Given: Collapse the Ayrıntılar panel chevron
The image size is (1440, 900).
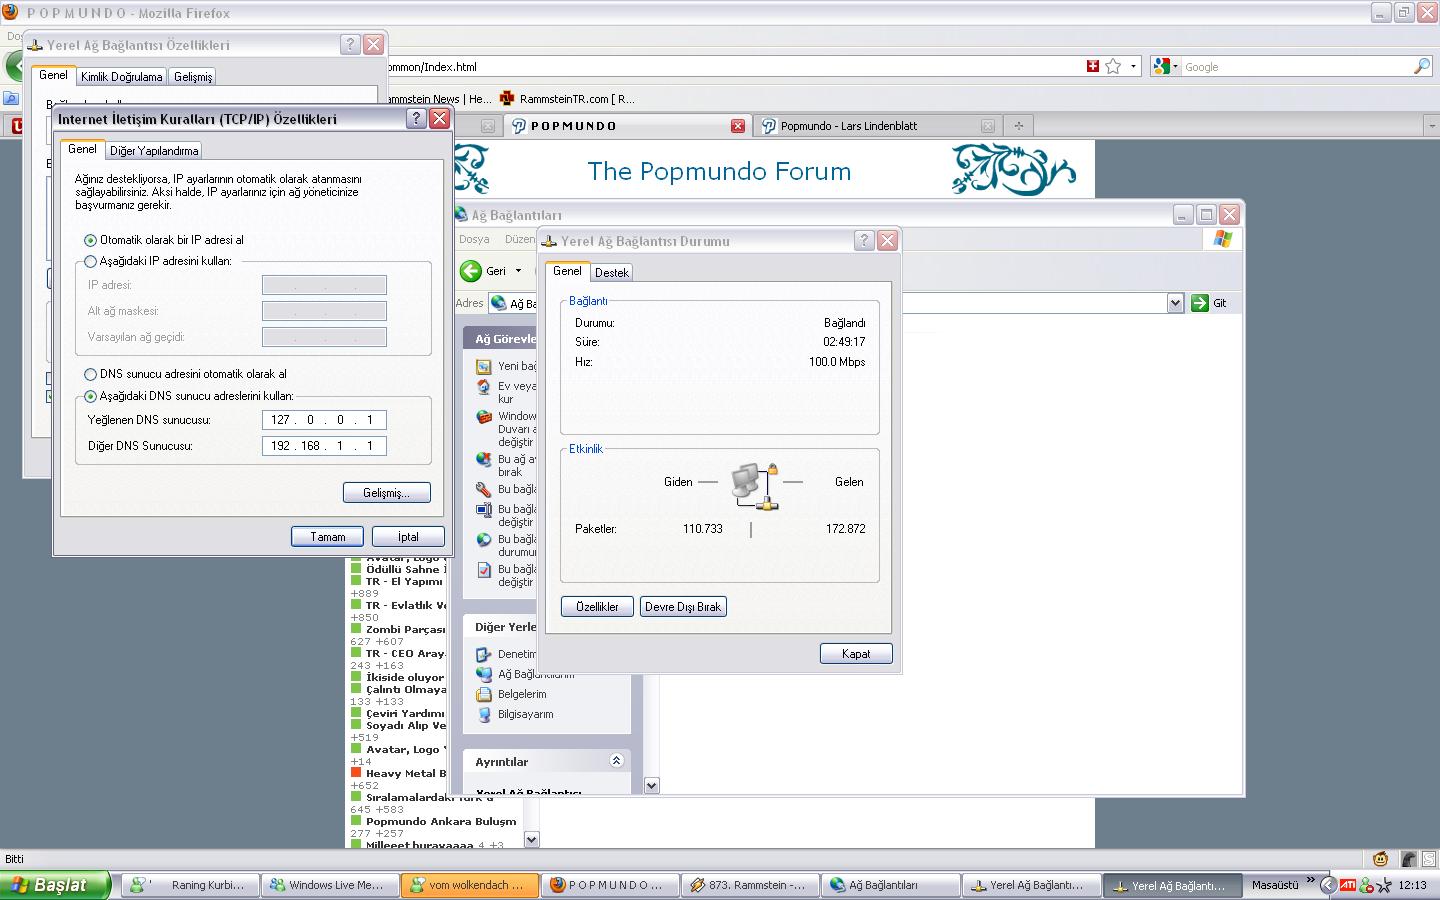Looking at the screenshot, I should [616, 761].
